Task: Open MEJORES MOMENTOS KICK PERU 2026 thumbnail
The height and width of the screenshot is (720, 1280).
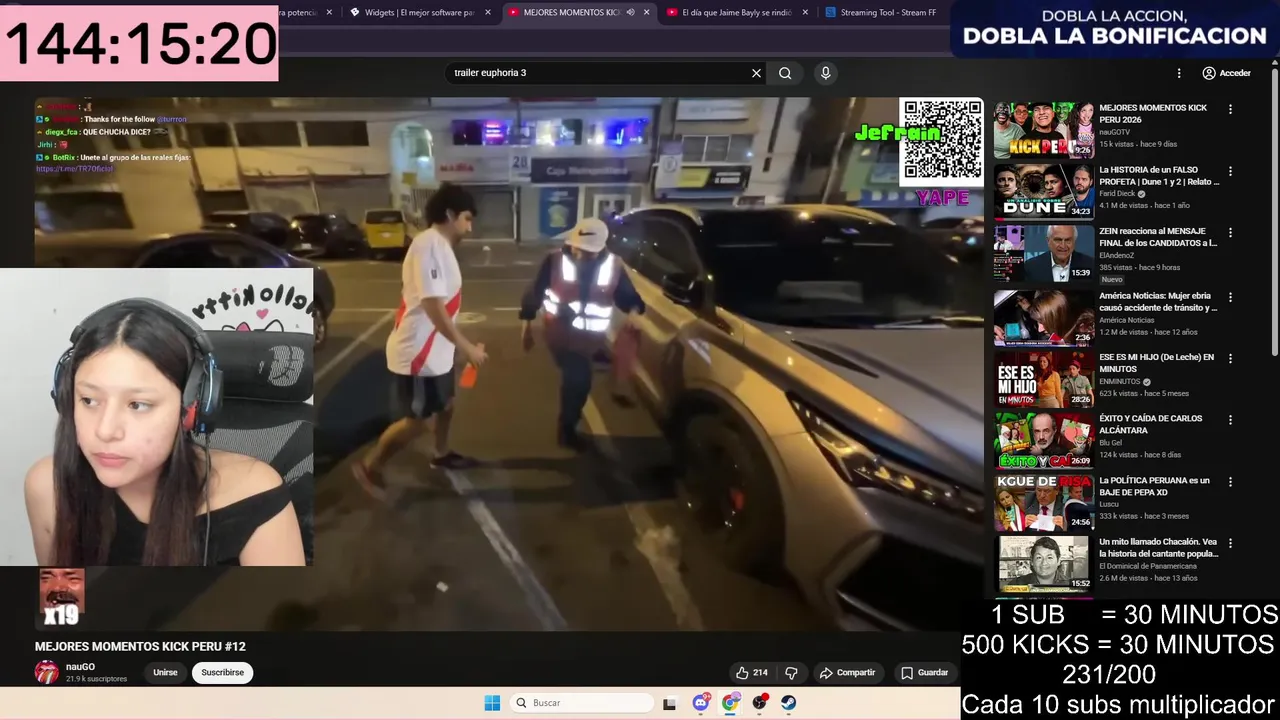Action: click(x=1044, y=130)
